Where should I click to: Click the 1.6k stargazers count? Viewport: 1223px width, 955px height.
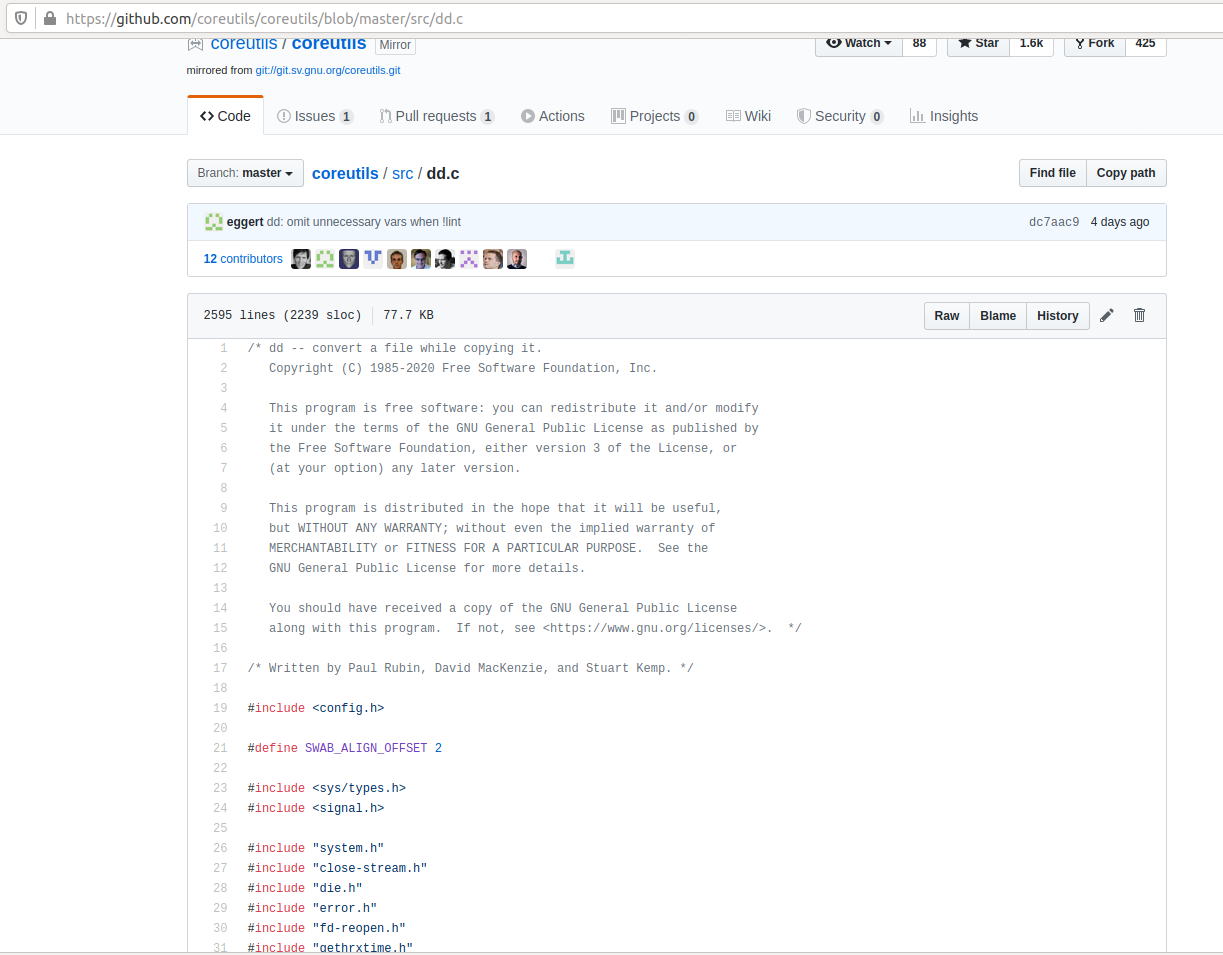1031,44
